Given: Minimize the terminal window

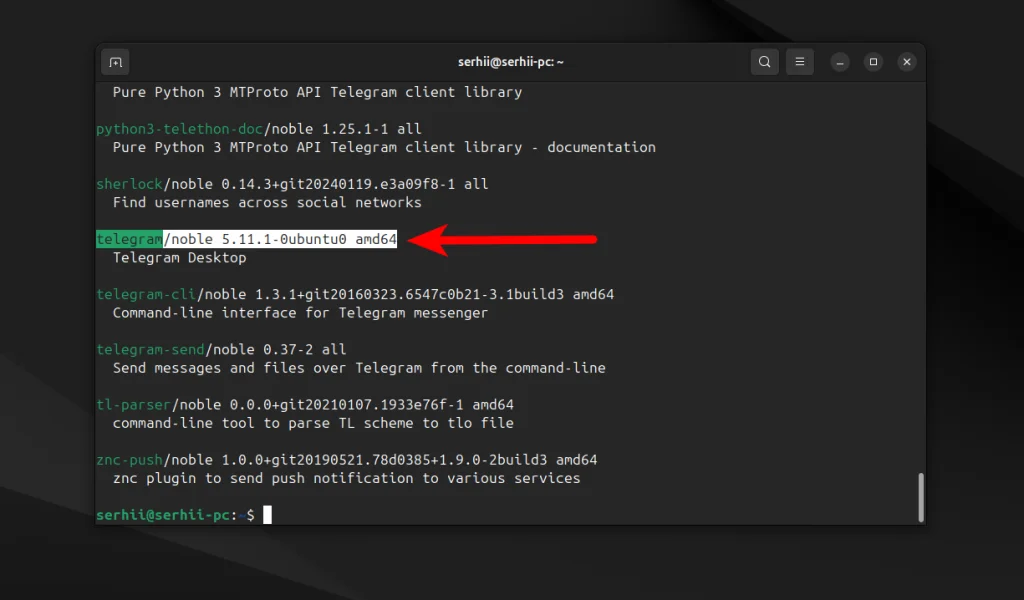Looking at the screenshot, I should point(840,62).
